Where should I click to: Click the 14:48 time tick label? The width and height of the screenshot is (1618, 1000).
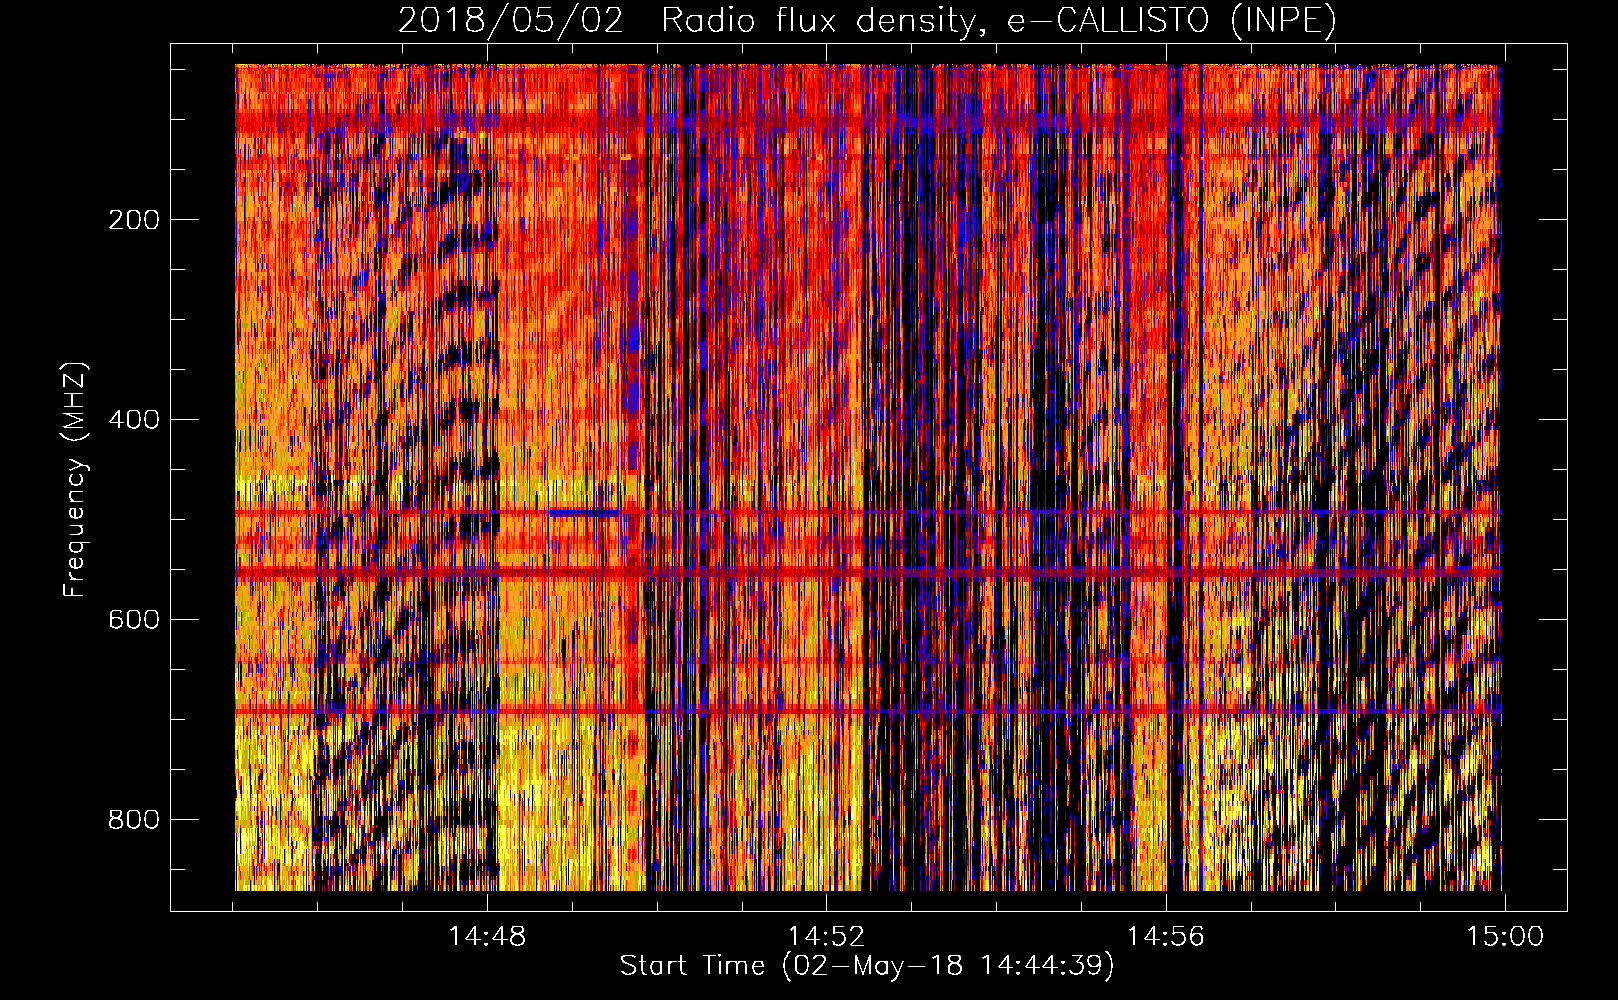pyautogui.click(x=487, y=937)
